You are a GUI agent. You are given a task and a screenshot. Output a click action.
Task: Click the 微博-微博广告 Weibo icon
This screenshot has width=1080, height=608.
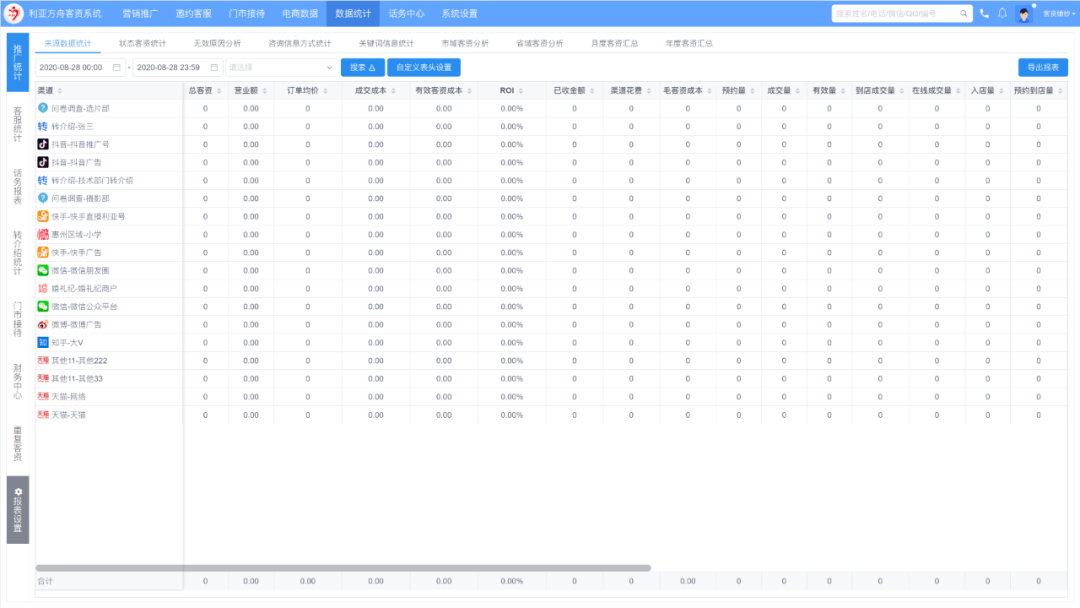43,325
